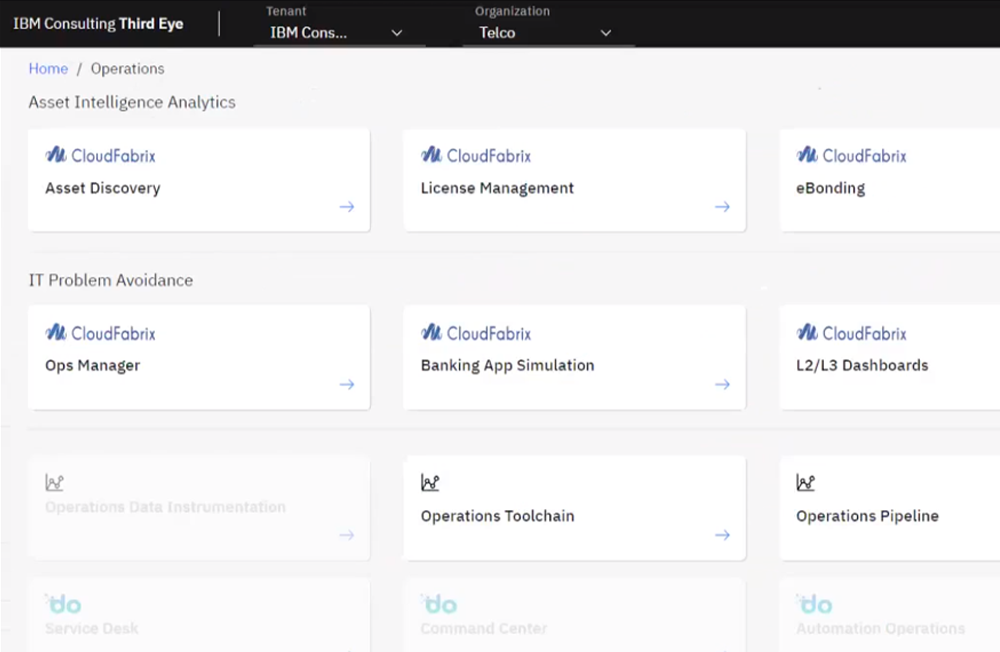The height and width of the screenshot is (652, 1000).
Task: Select the Operations Toolchain title
Action: coord(497,516)
